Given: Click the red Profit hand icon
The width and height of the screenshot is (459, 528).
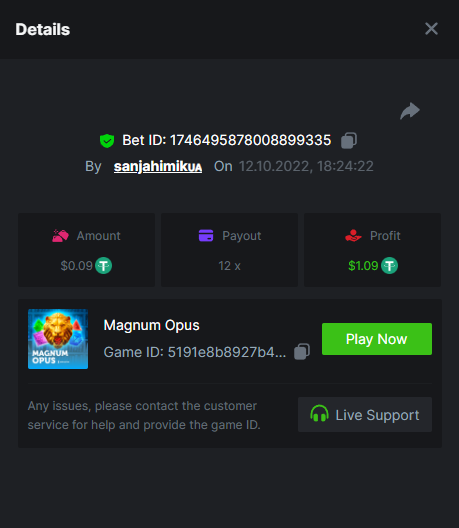Looking at the screenshot, I should click(353, 235).
